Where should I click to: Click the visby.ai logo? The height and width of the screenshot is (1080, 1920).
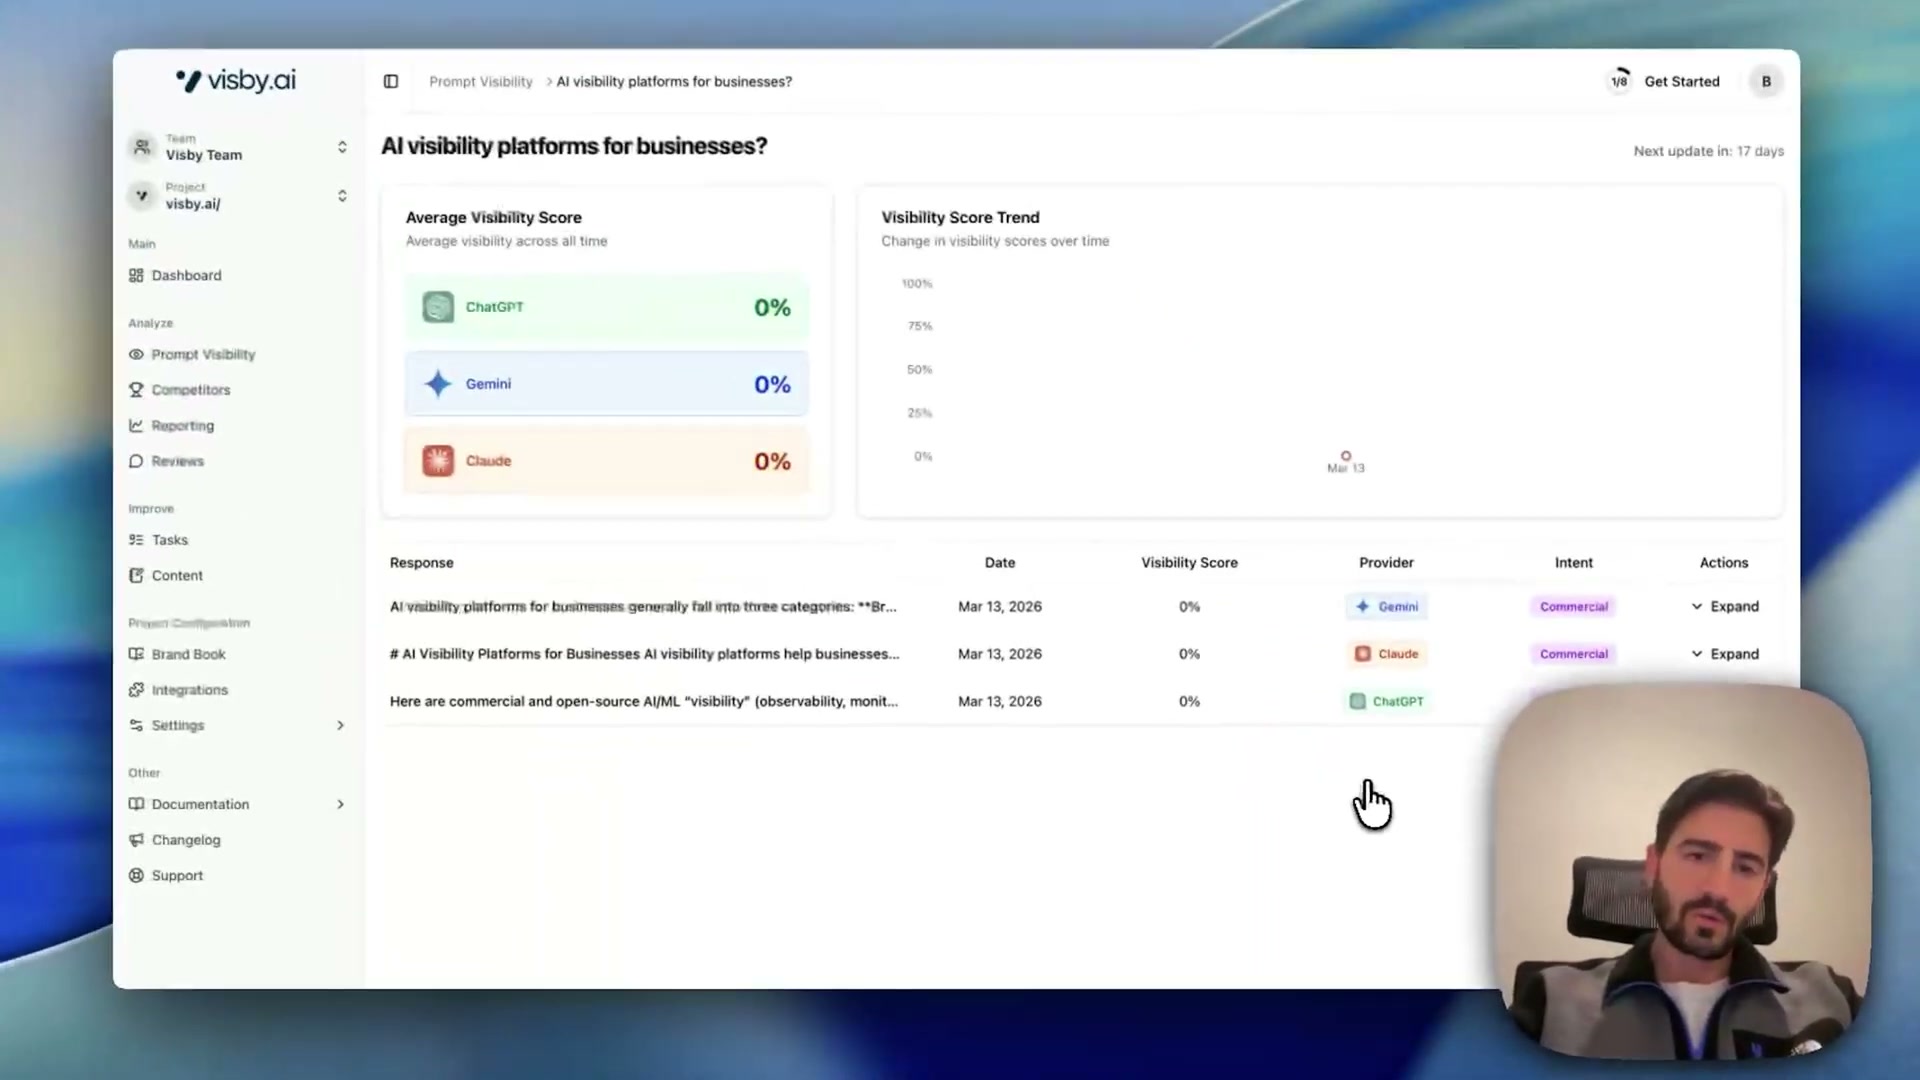click(x=236, y=81)
